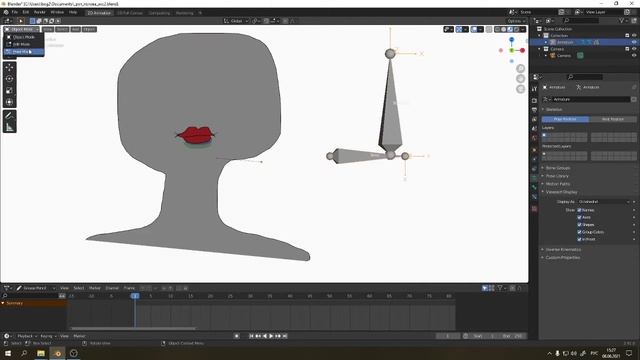Choose Edit Mode from the mode menu
Viewport: 640px width, 360px height.
(x=24, y=44)
